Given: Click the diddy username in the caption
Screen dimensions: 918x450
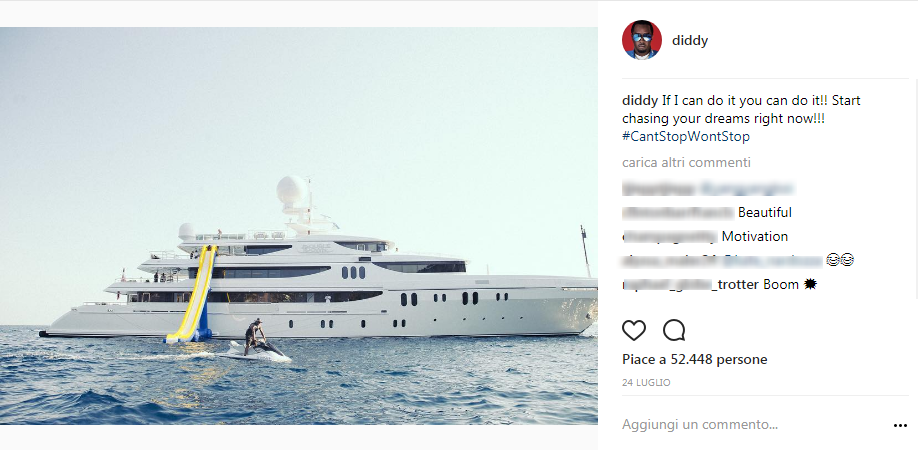Looking at the screenshot, I should [x=640, y=101].
